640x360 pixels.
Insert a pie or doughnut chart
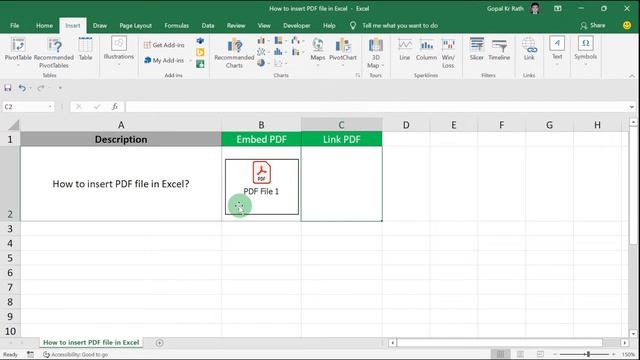click(x=262, y=63)
